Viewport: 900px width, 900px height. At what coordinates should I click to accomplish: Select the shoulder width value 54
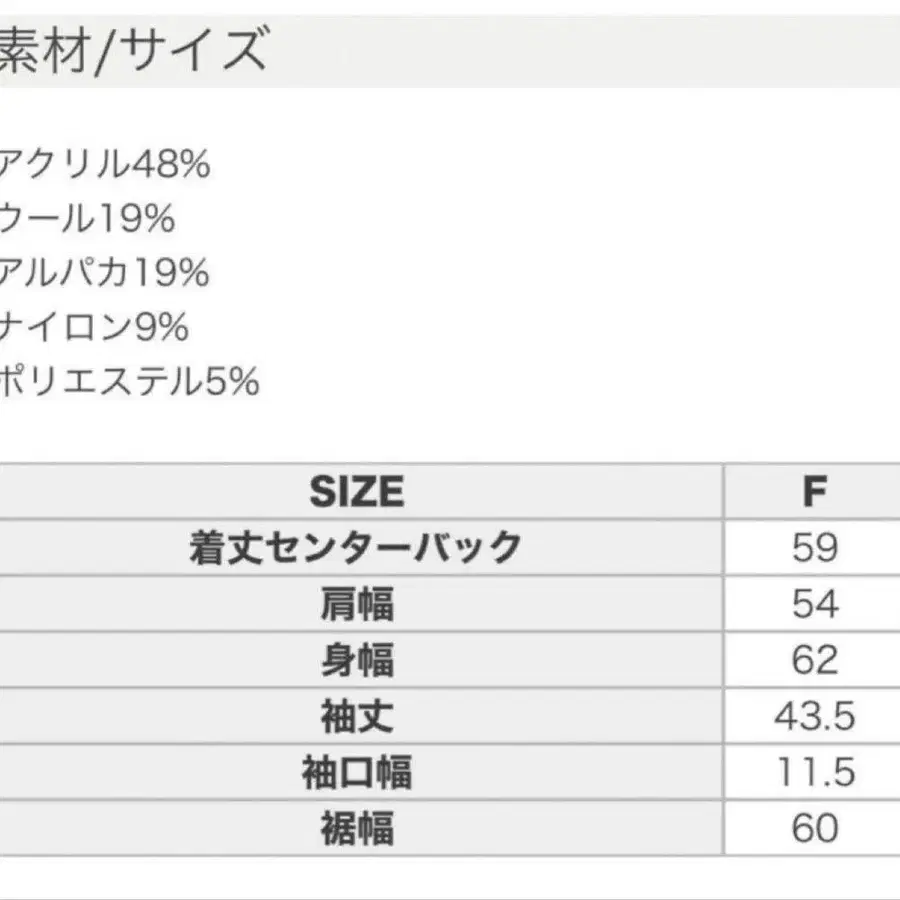[814, 604]
